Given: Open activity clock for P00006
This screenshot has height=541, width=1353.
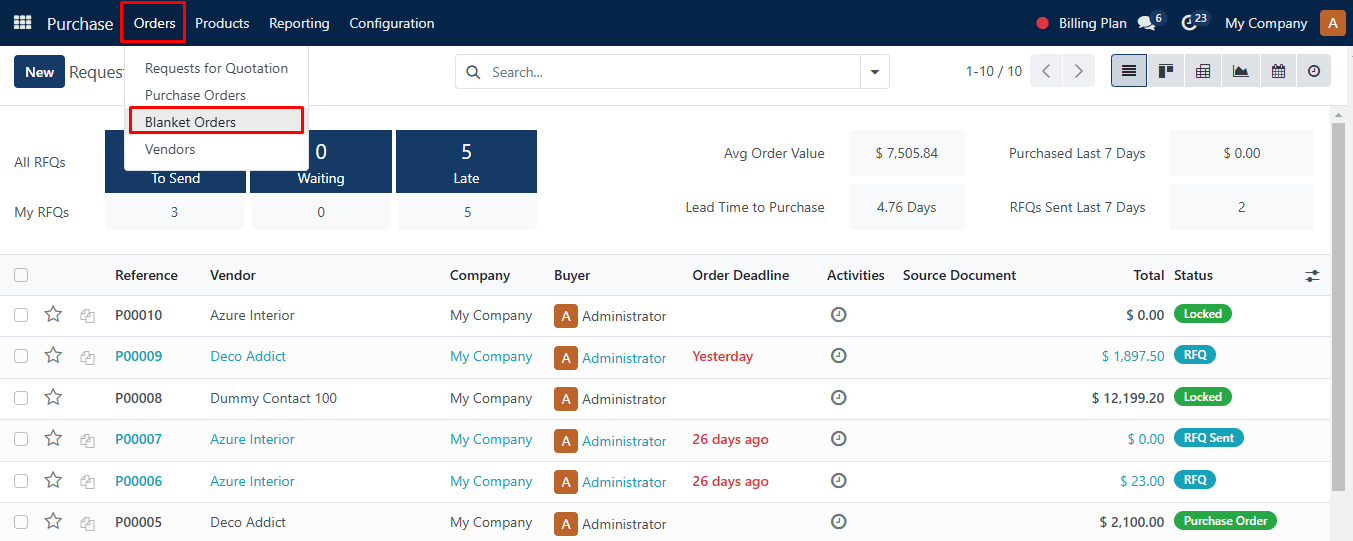Looking at the screenshot, I should [x=839, y=480].
